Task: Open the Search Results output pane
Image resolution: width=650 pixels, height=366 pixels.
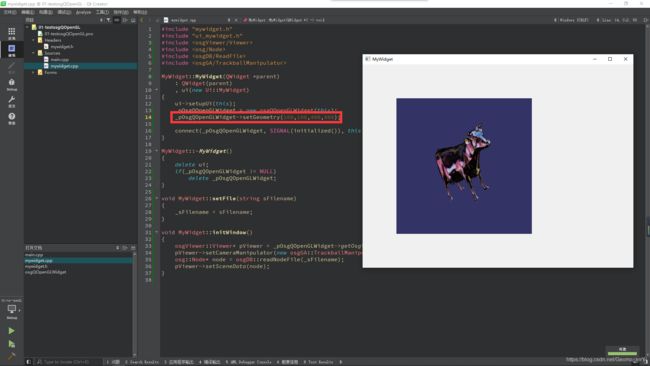Action: pyautogui.click(x=142, y=362)
